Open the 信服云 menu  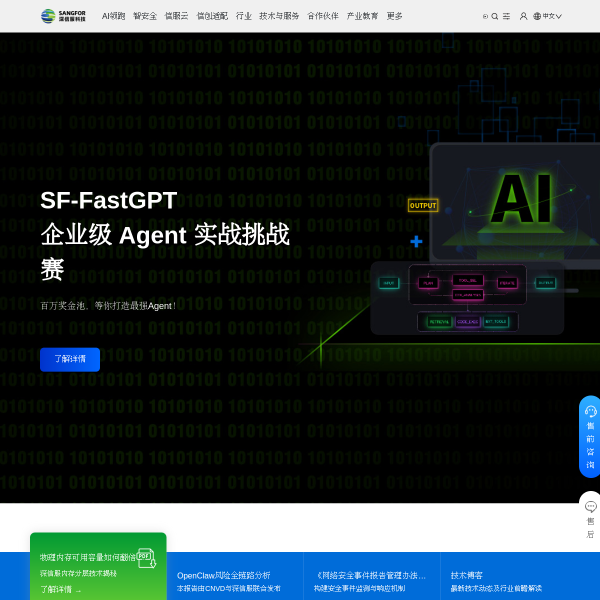(x=176, y=16)
